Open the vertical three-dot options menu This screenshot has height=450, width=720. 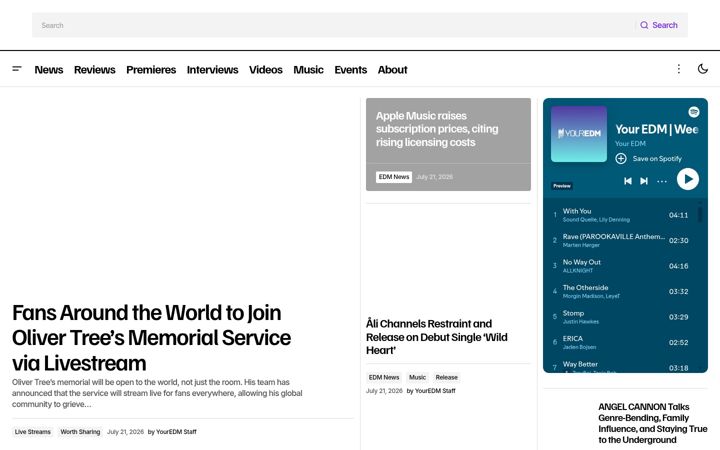(678, 69)
